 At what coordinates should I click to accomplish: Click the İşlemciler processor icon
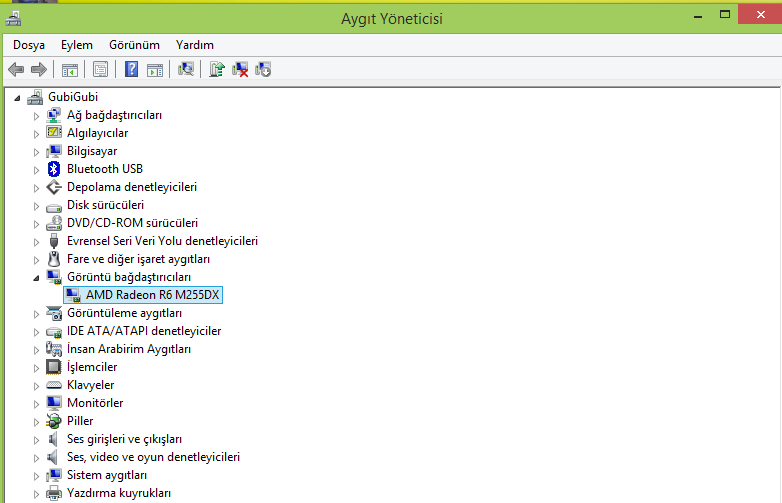coord(54,367)
